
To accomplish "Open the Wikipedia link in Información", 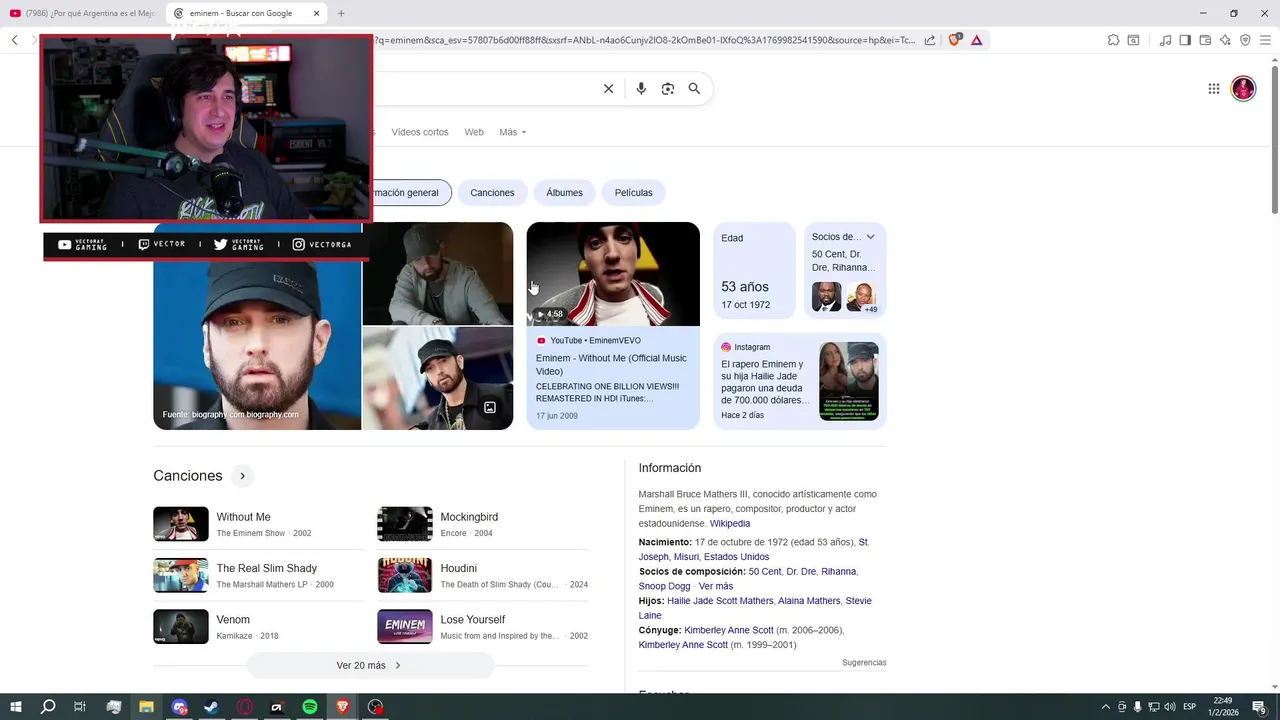I will coord(730,523).
